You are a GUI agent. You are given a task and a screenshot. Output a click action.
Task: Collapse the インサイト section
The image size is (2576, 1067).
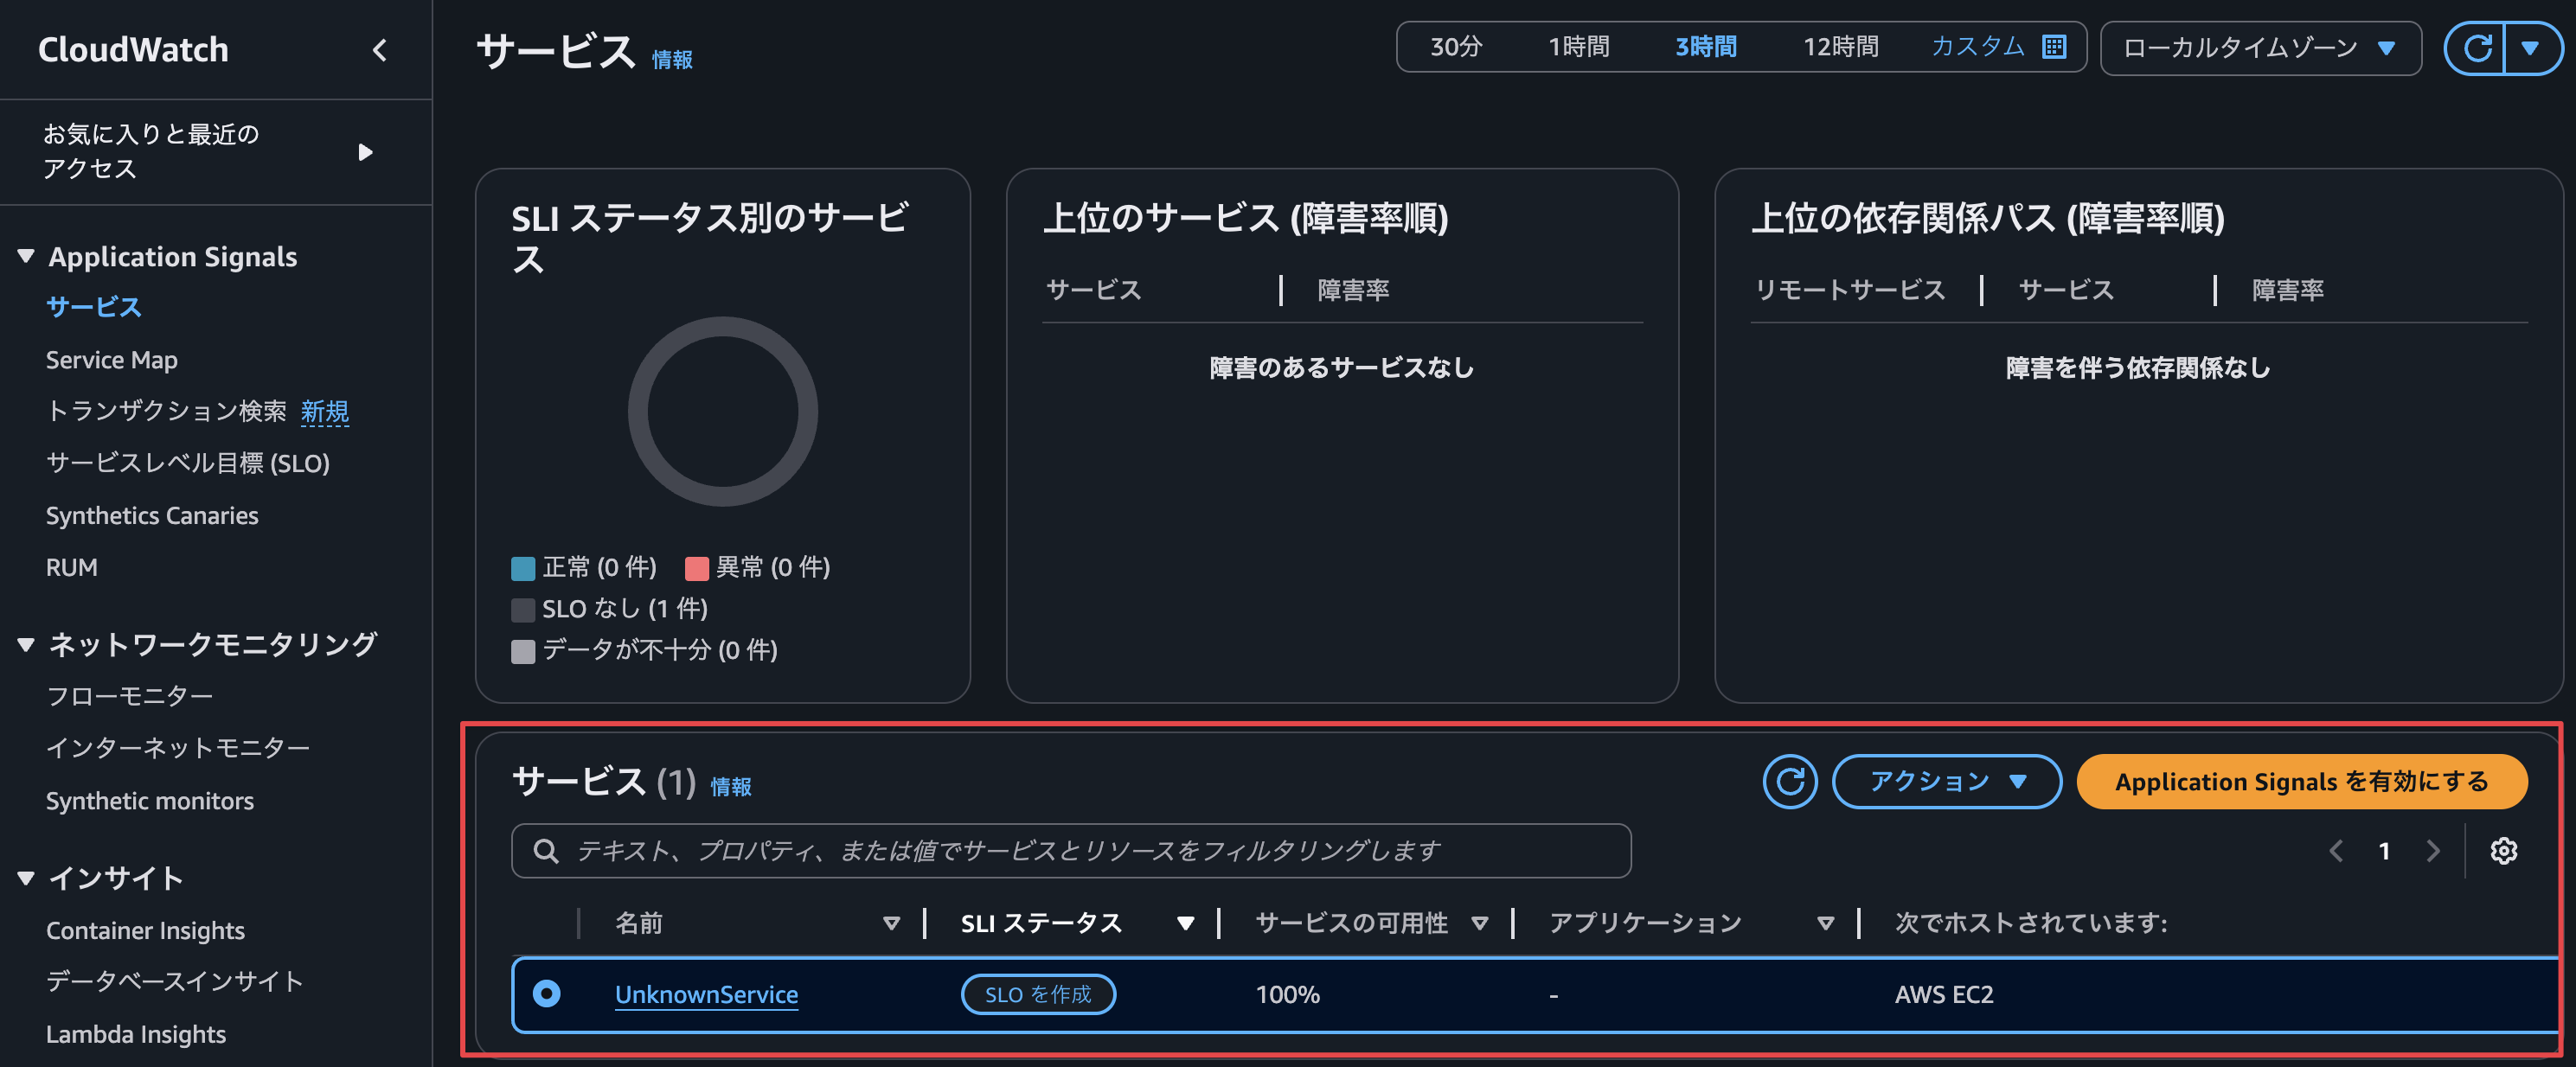pyautogui.click(x=26, y=878)
